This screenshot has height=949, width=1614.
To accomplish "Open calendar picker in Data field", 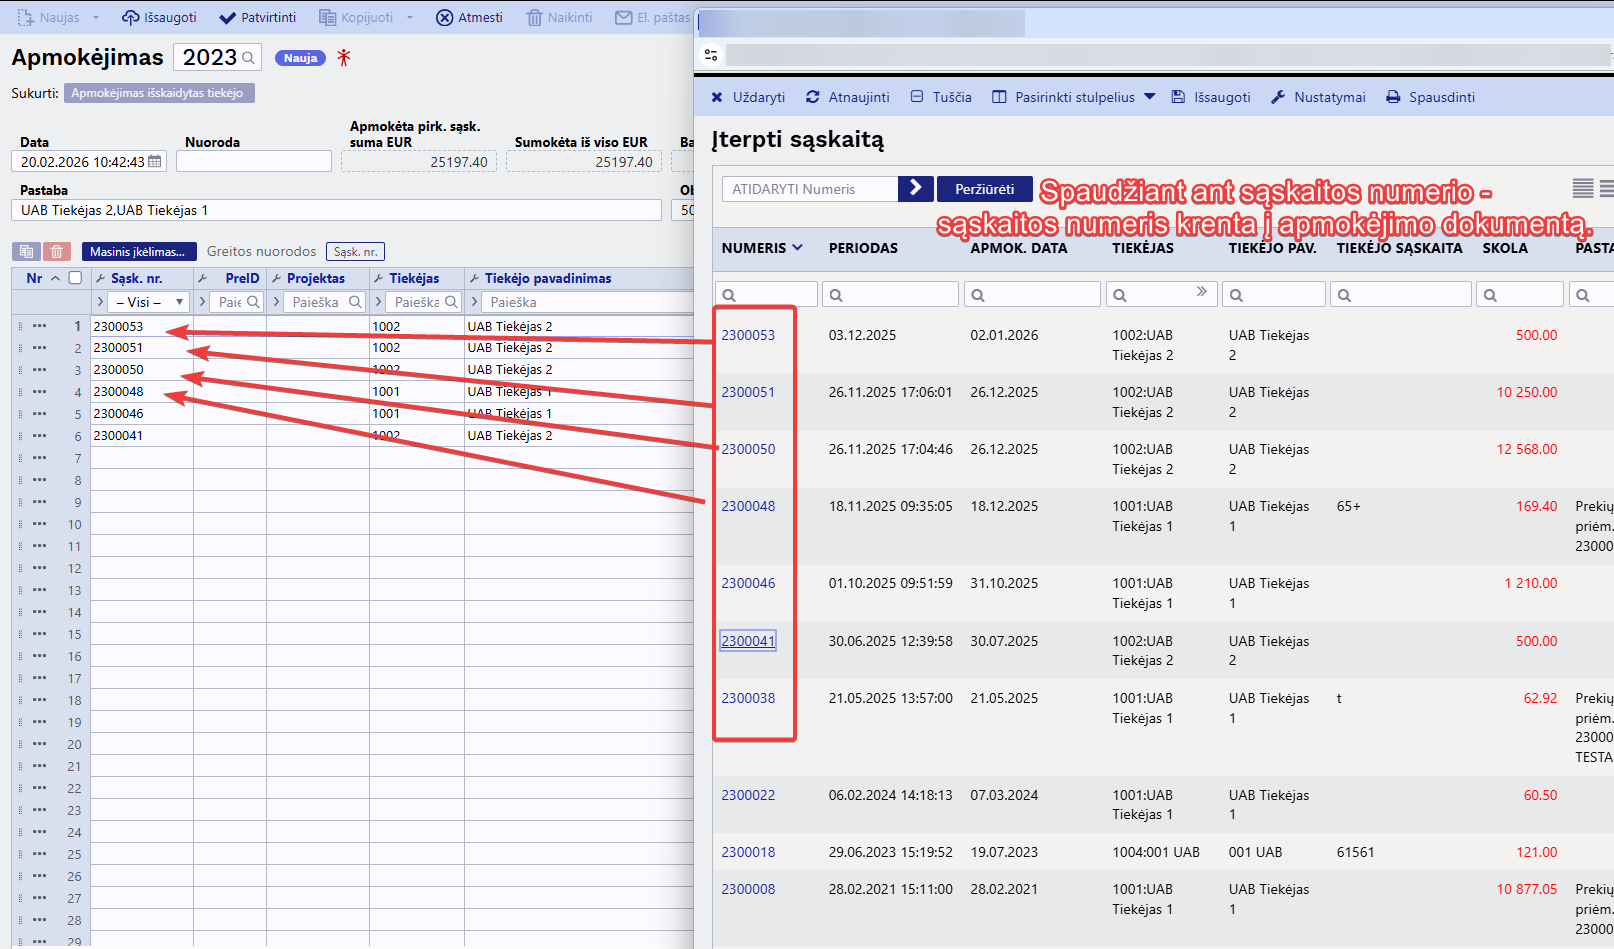I will pyautogui.click(x=155, y=162).
